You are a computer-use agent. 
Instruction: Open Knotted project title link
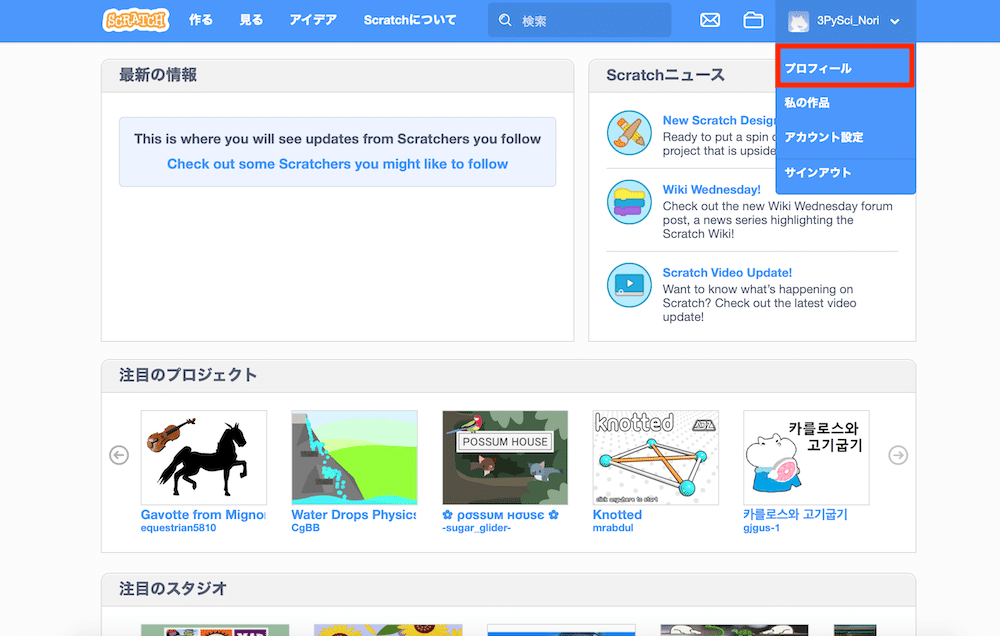point(617,515)
